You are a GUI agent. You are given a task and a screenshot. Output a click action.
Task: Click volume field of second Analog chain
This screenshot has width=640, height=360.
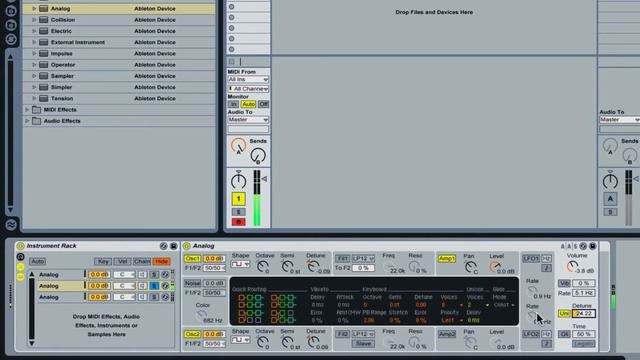click(99, 286)
